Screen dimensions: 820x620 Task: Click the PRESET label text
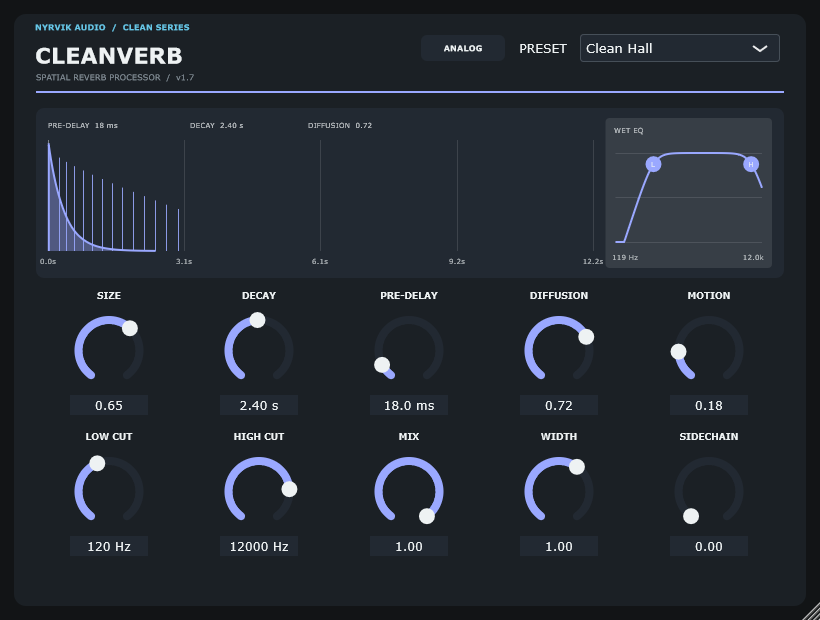coord(543,49)
